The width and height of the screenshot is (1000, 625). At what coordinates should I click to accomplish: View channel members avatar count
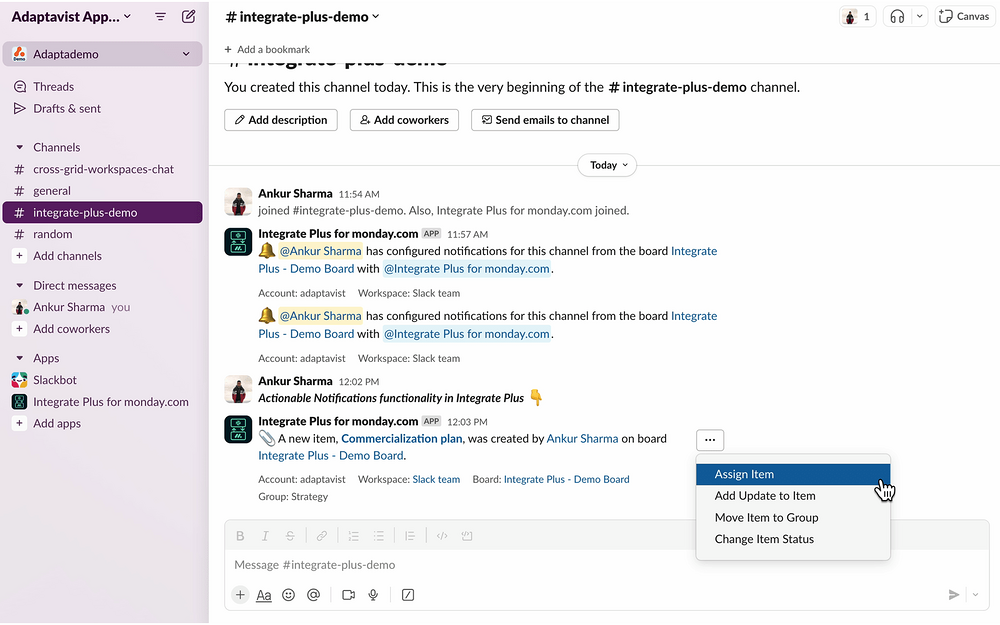pos(857,17)
